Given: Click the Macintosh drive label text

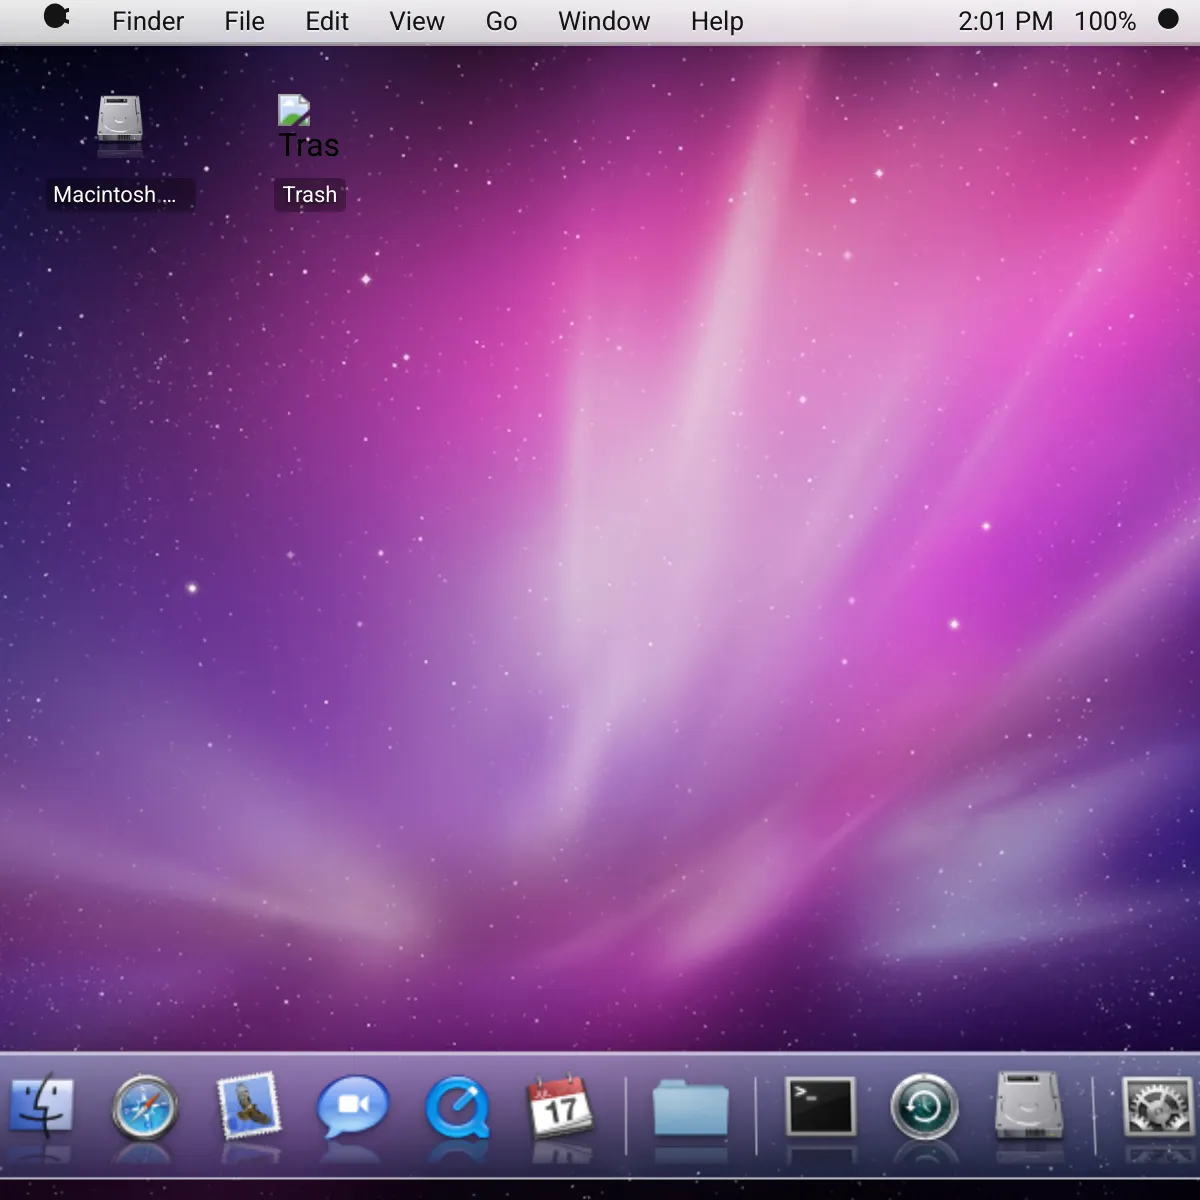Looking at the screenshot, I should point(114,194).
